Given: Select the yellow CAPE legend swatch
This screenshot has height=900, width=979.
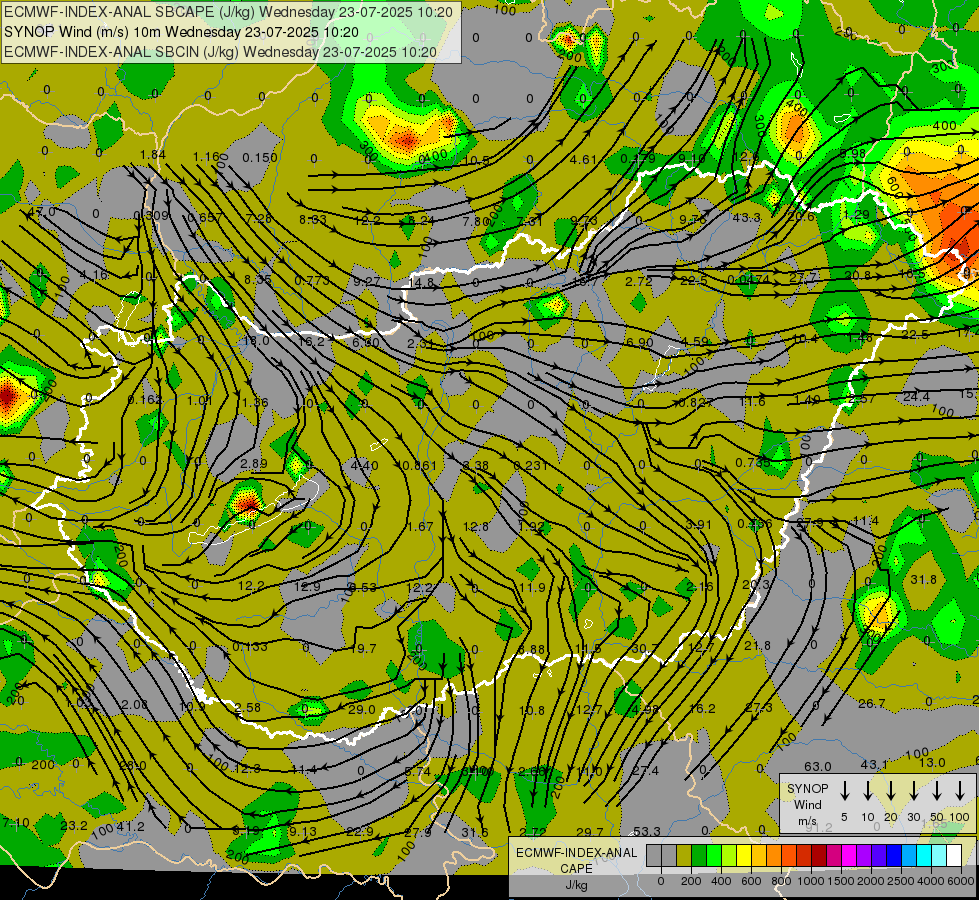Looking at the screenshot, I should (744, 855).
